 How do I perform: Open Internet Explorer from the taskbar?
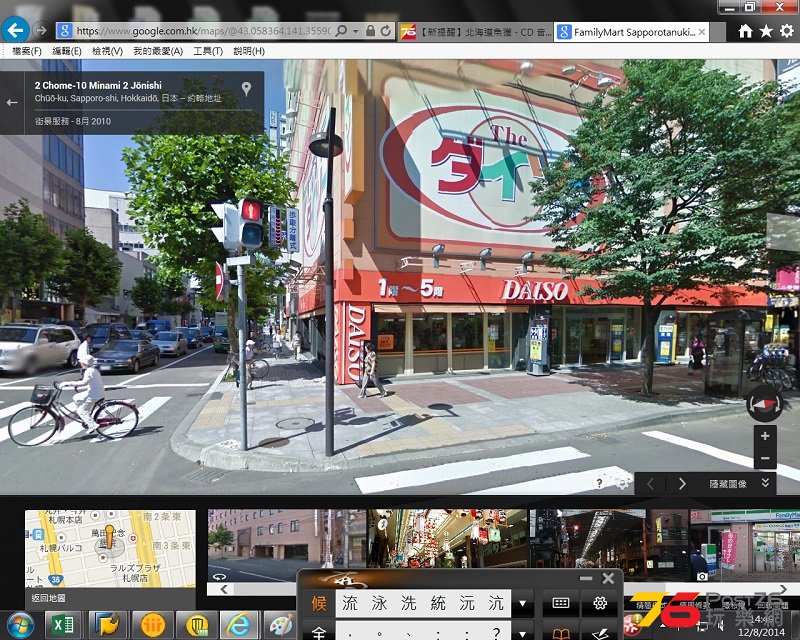tap(238, 625)
